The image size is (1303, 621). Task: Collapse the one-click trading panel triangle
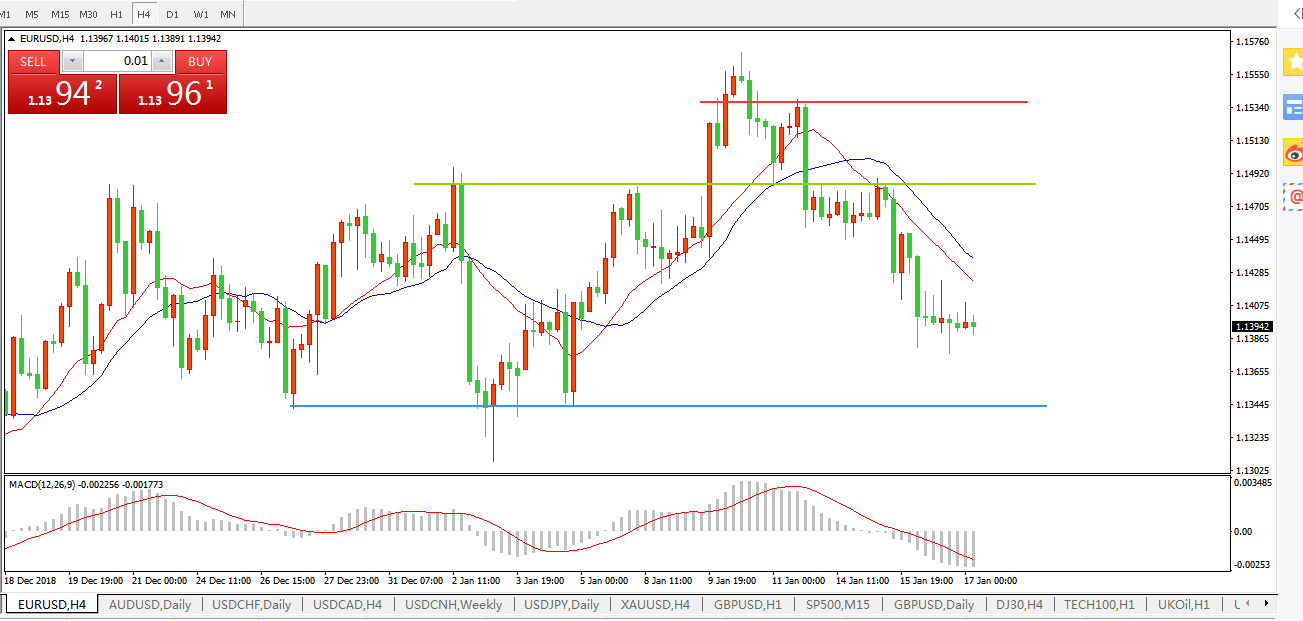click(x=12, y=39)
